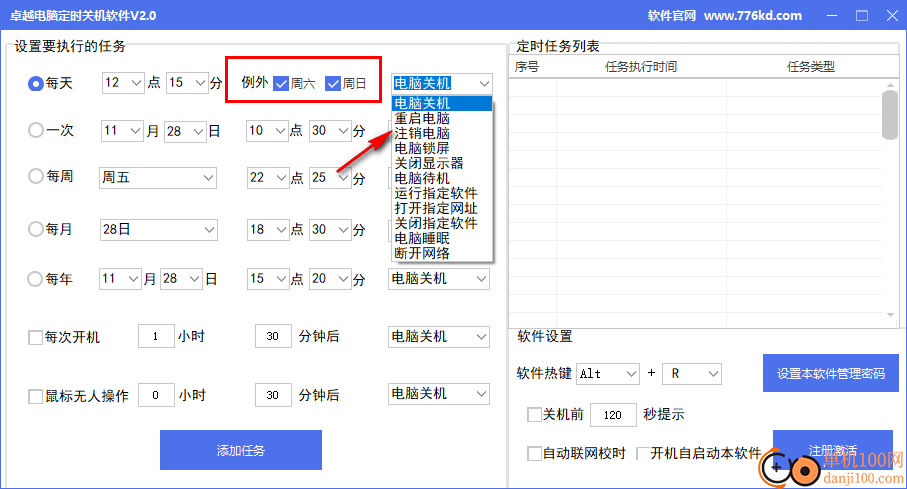907x489 pixels.
Task: Choose 重启电脑 in the open list
Action: pos(442,119)
